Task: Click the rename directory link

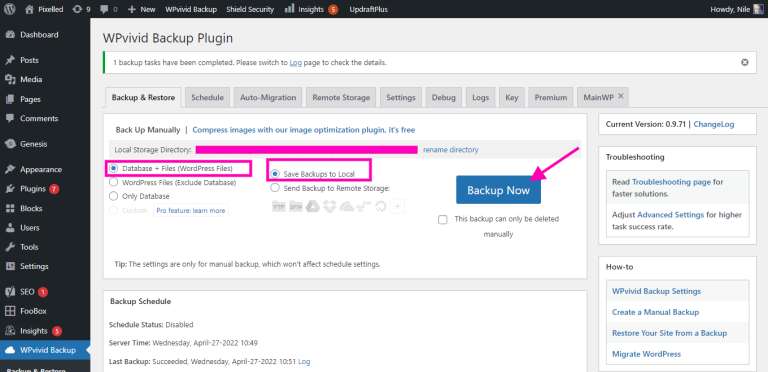Action: coord(451,150)
